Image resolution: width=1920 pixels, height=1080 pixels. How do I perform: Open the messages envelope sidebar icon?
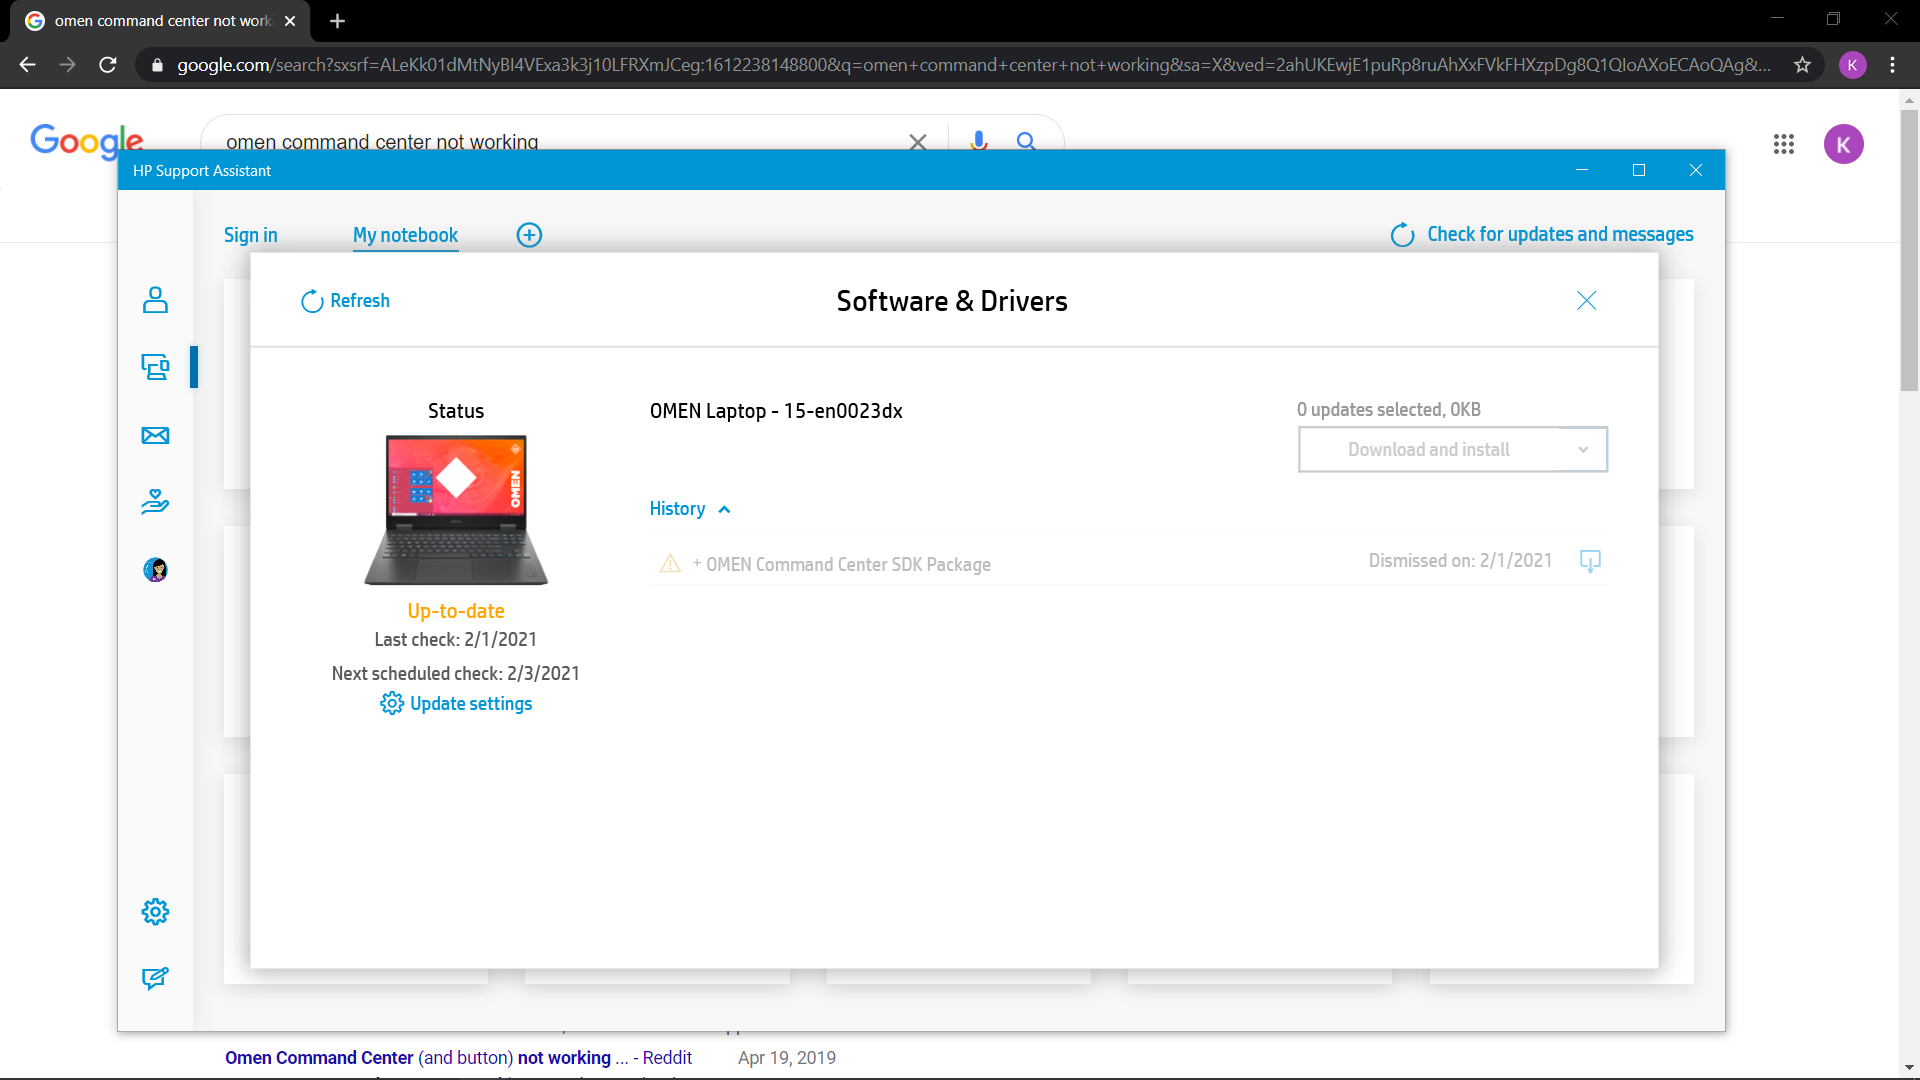[x=155, y=435]
